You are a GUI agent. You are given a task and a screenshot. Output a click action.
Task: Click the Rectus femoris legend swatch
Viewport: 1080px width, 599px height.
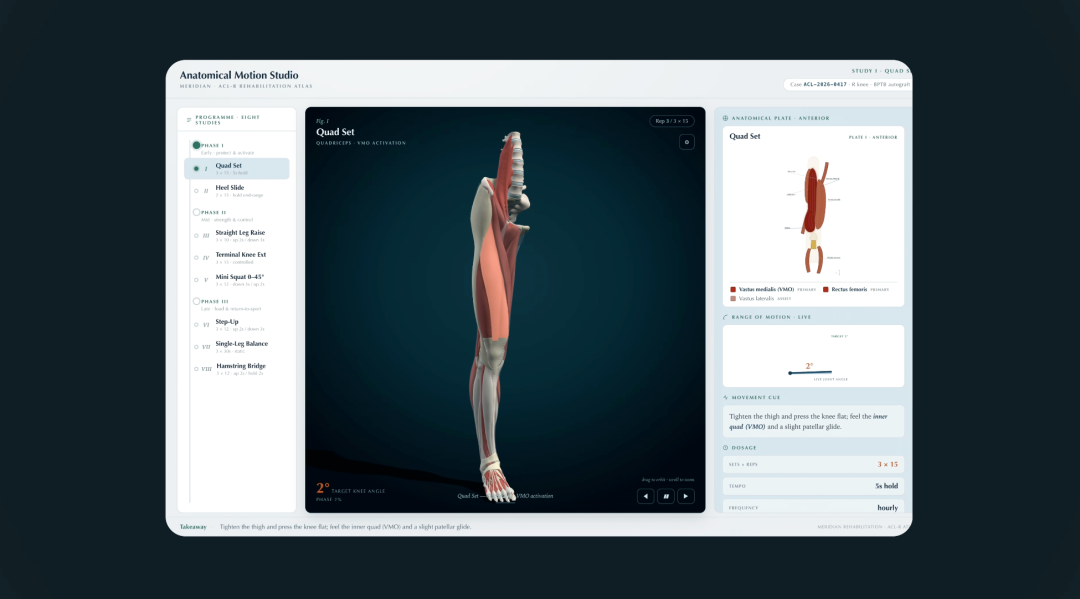click(826, 290)
